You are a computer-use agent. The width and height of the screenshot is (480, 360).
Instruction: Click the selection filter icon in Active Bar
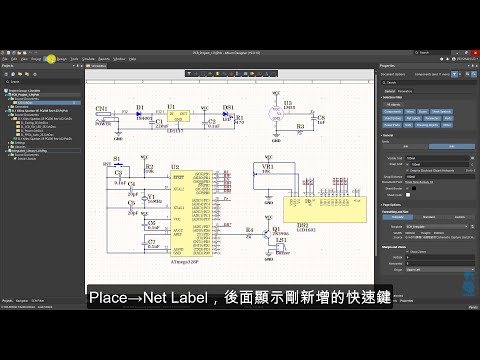pos(189,74)
